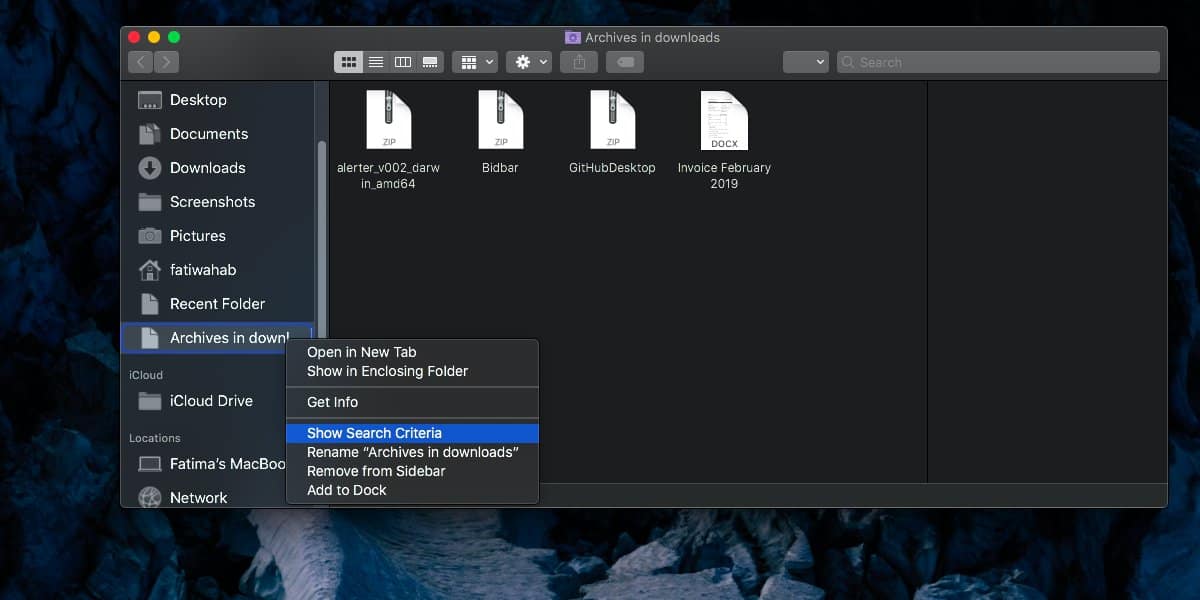Screen dimensions: 1200x600
Task: Switch to icon view in toolbar
Action: click(348, 62)
